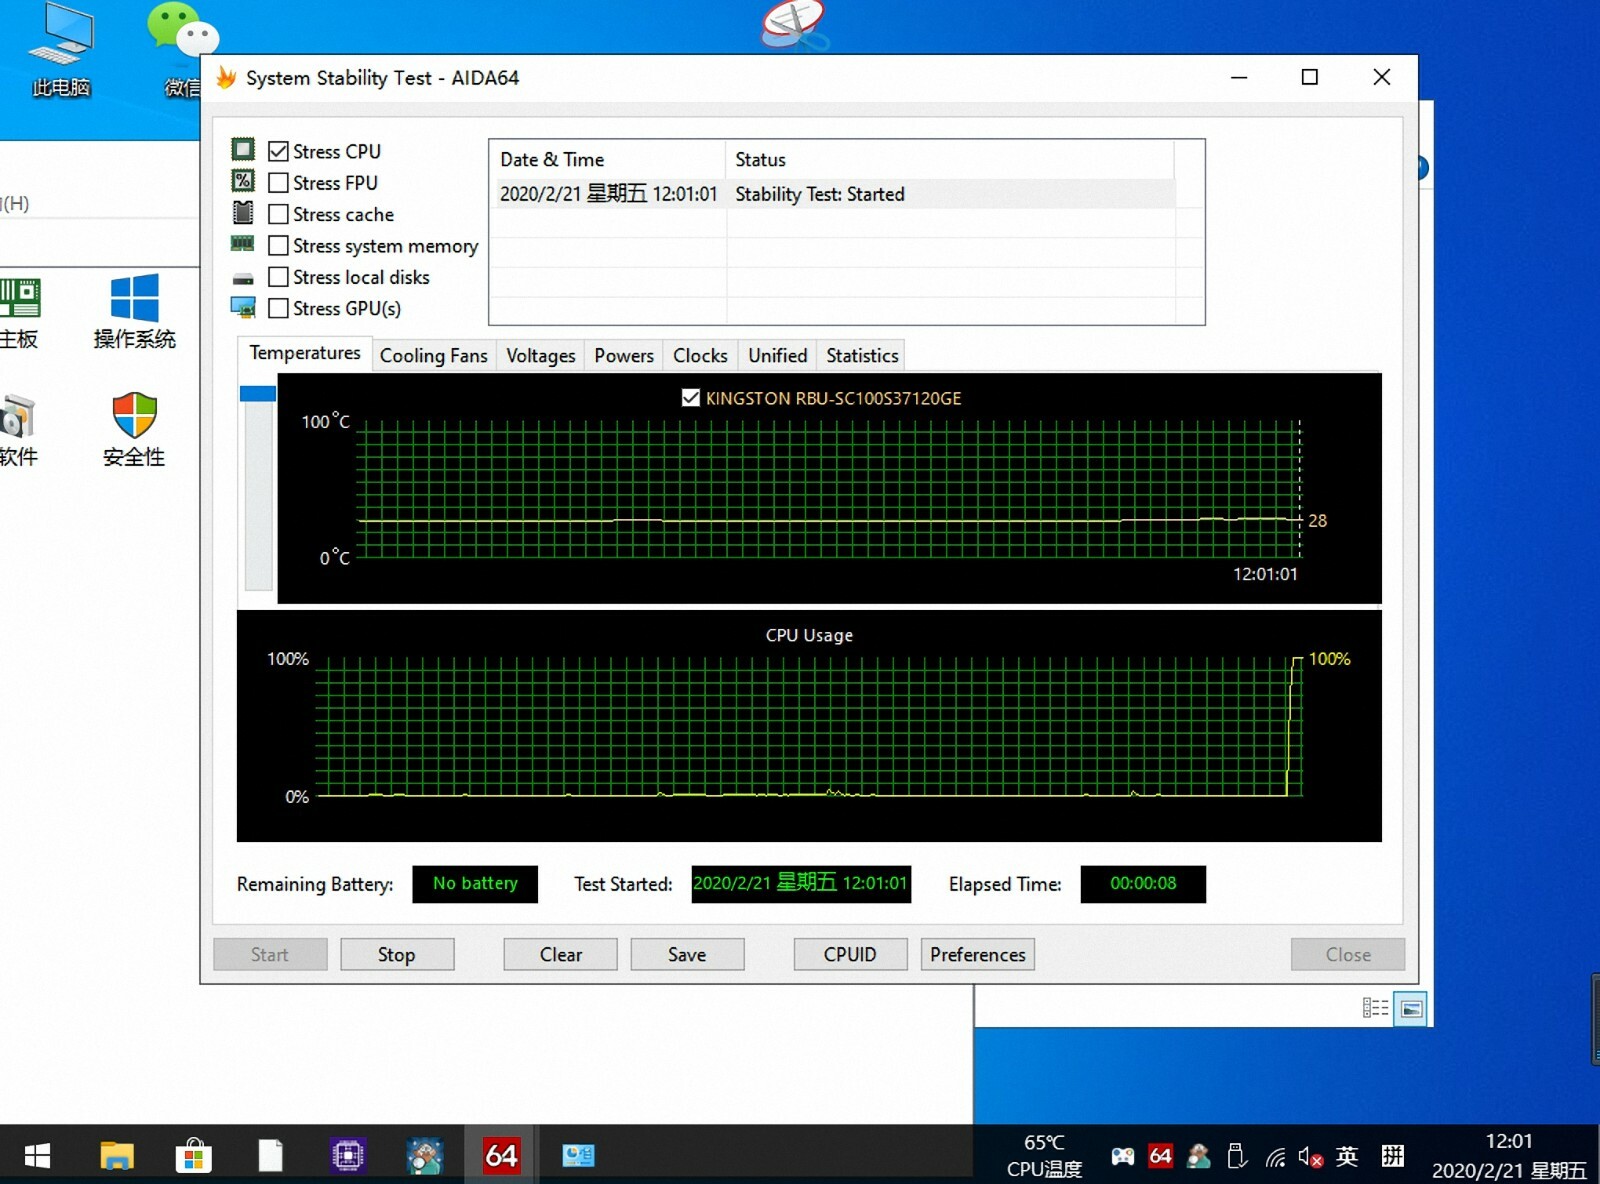Enable the Stress local disks checkbox

278,277
